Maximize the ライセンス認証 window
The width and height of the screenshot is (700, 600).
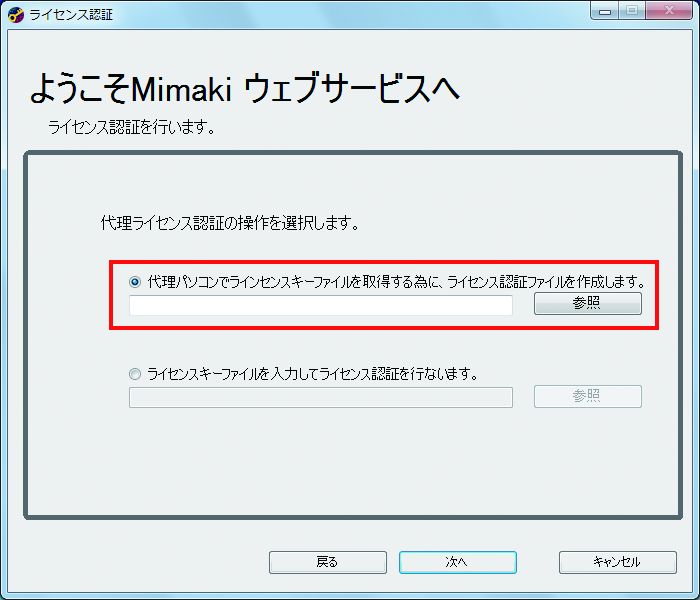632,11
